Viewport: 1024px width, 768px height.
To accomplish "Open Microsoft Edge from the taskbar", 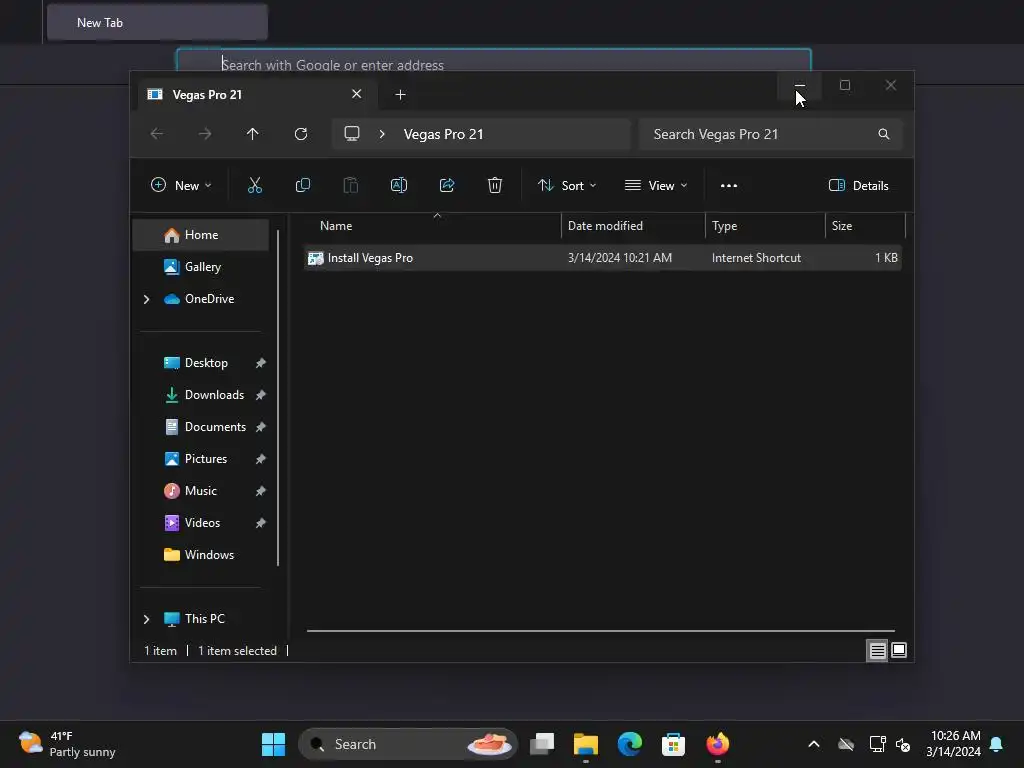I will [x=630, y=744].
